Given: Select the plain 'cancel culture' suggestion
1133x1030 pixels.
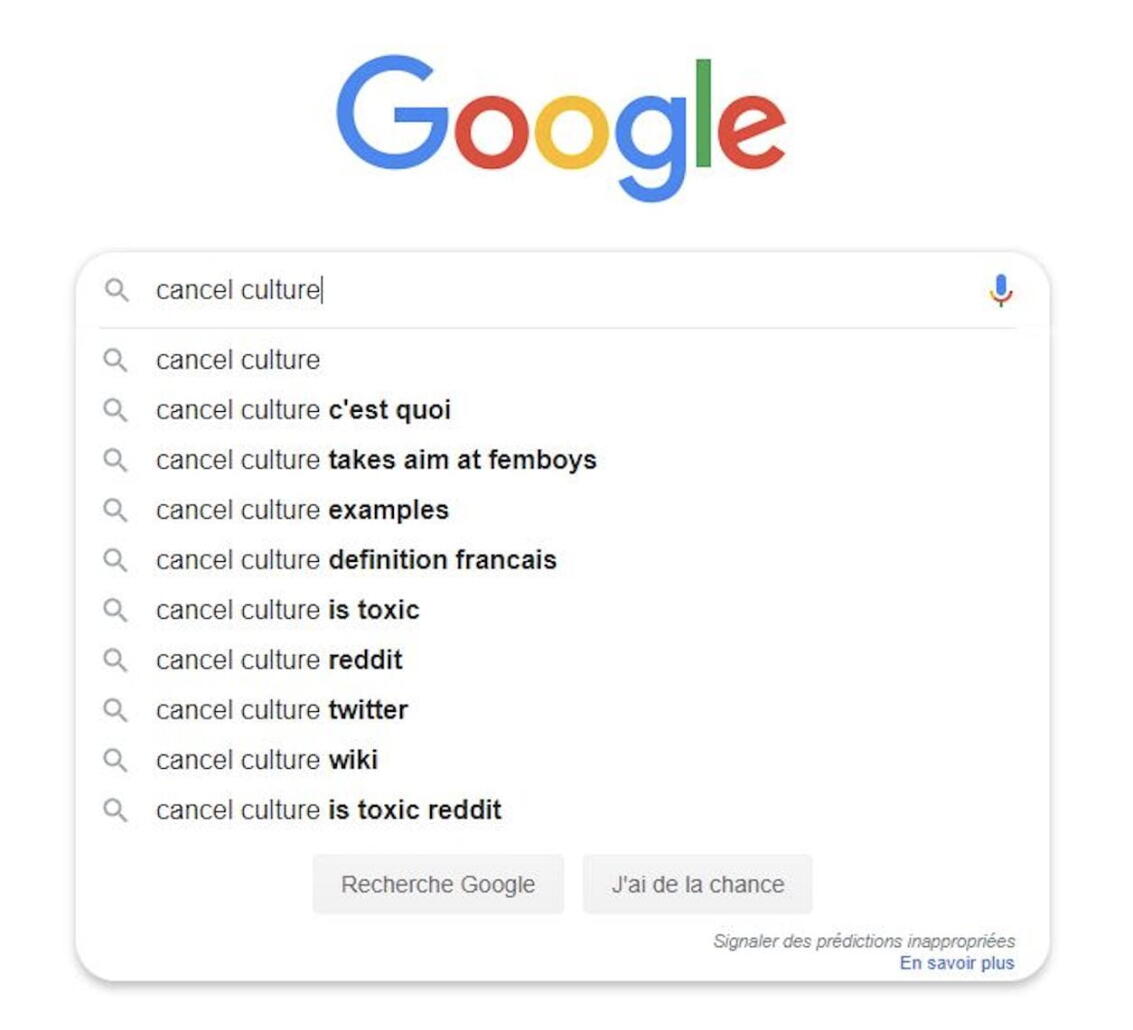Looking at the screenshot, I should pyautogui.click(x=238, y=360).
